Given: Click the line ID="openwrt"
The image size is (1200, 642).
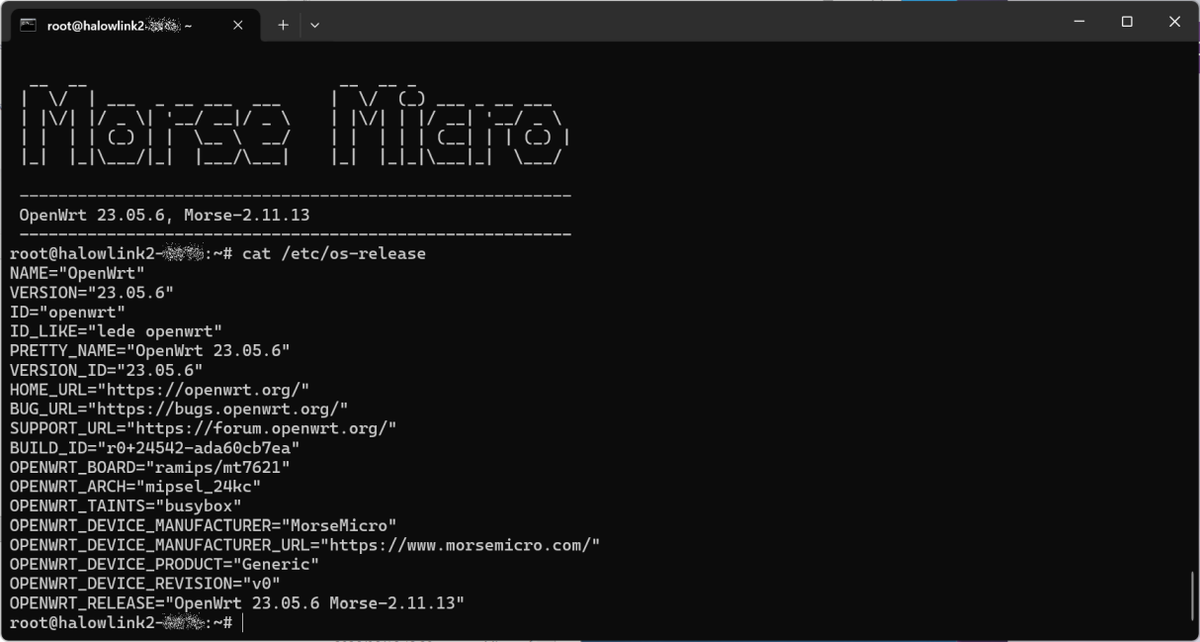Looking at the screenshot, I should [x=68, y=311].
